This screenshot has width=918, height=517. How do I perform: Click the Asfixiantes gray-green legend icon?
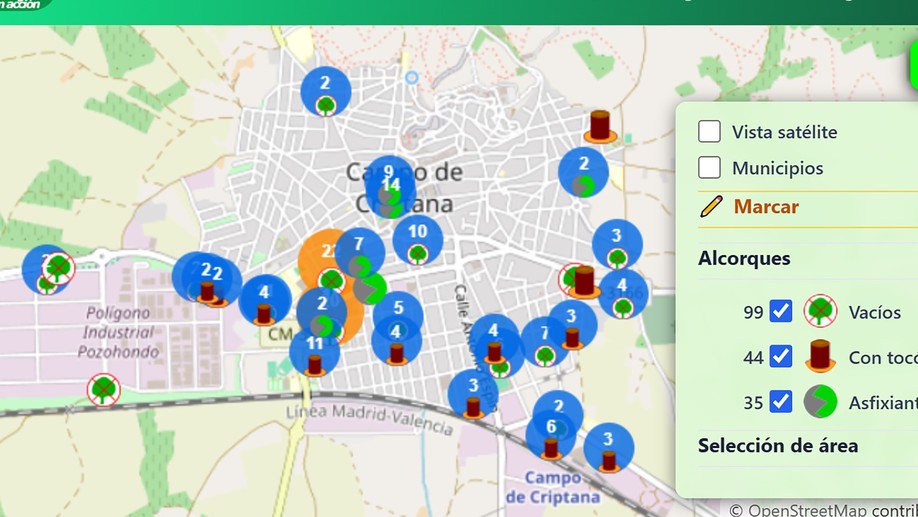point(820,401)
